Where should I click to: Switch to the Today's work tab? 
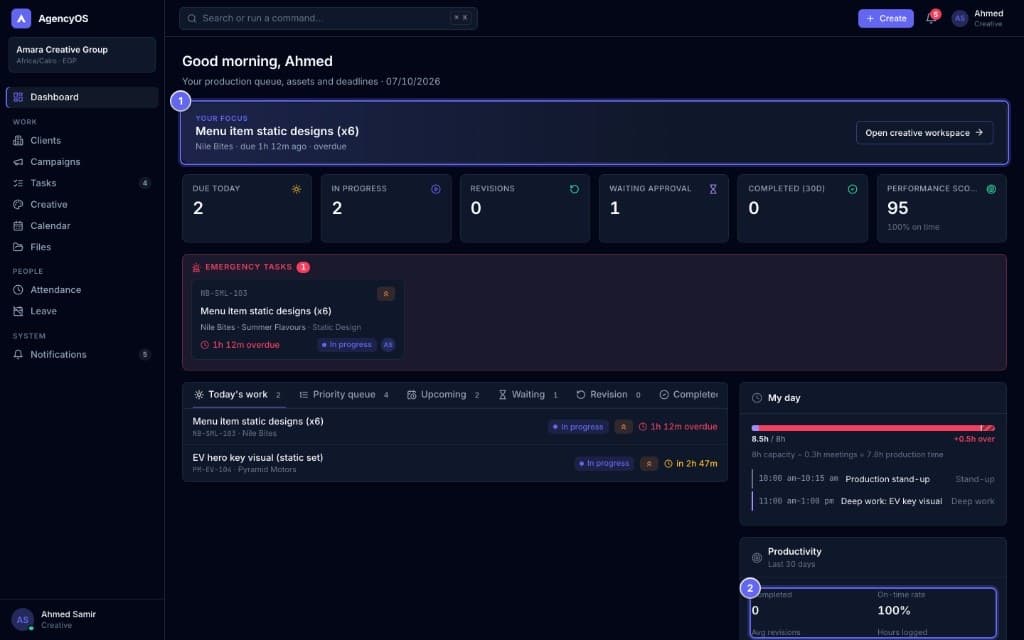[238, 395]
